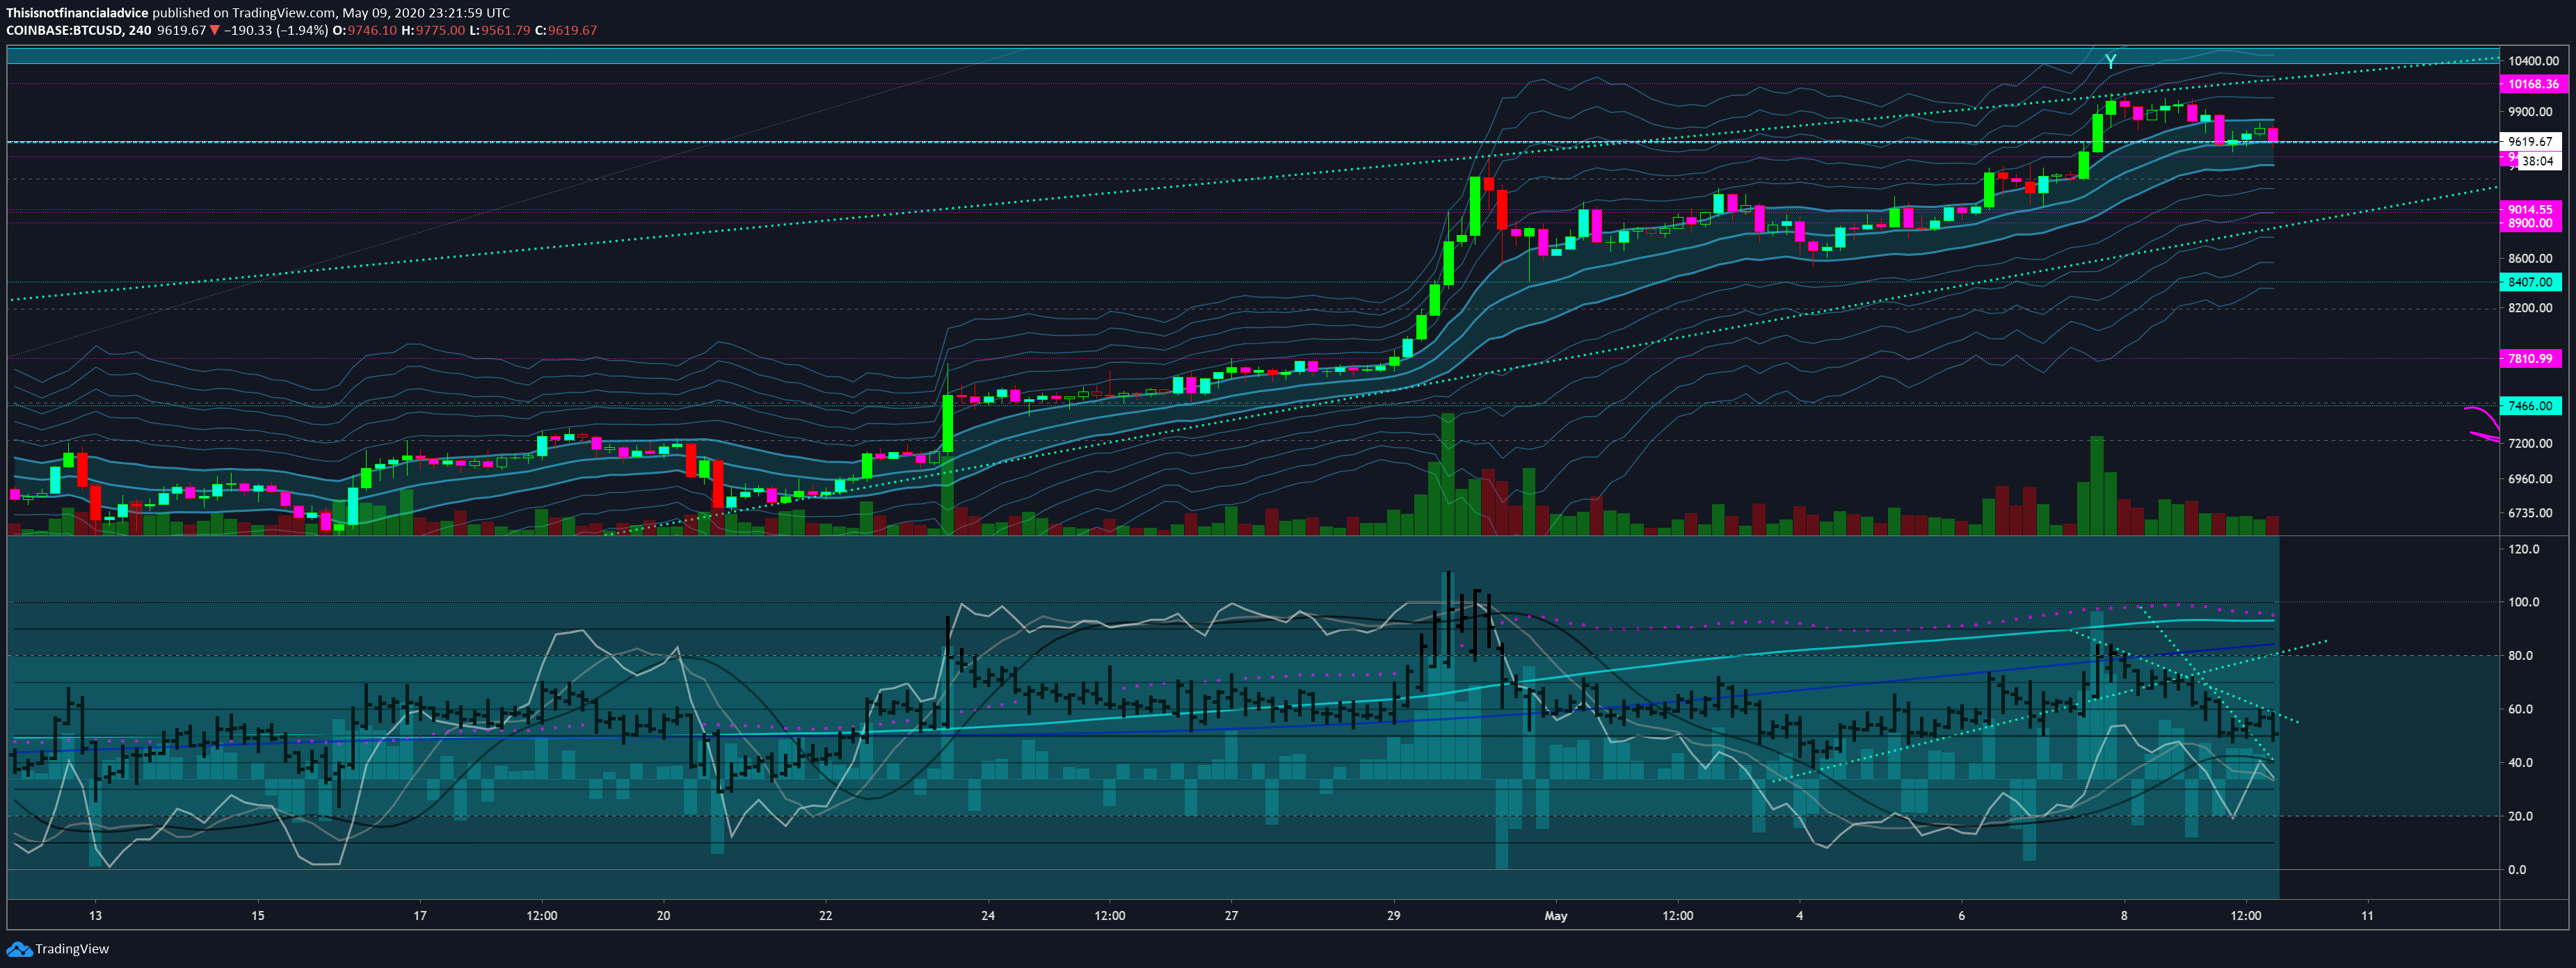Click the 10400.00 price axis value
Image resolution: width=2576 pixels, height=968 pixels.
(2533, 61)
